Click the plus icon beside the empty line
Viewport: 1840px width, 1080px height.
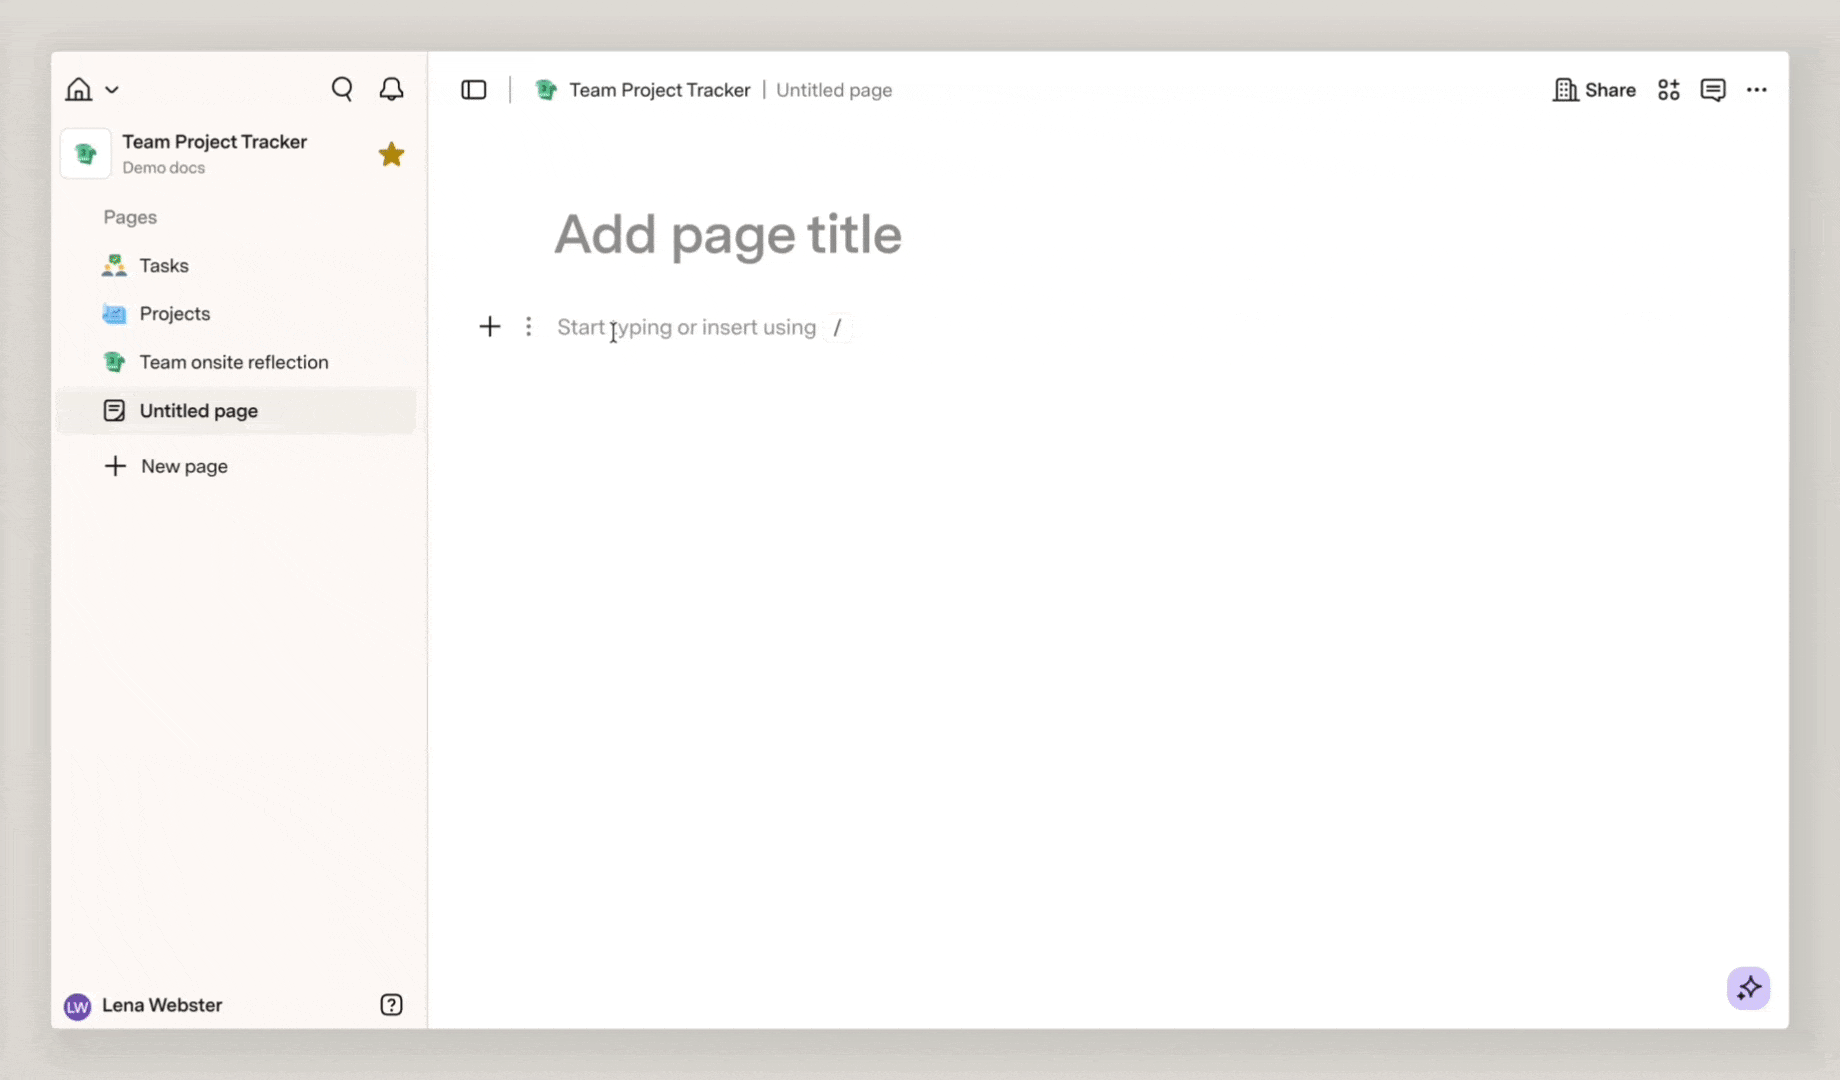pyautogui.click(x=489, y=327)
